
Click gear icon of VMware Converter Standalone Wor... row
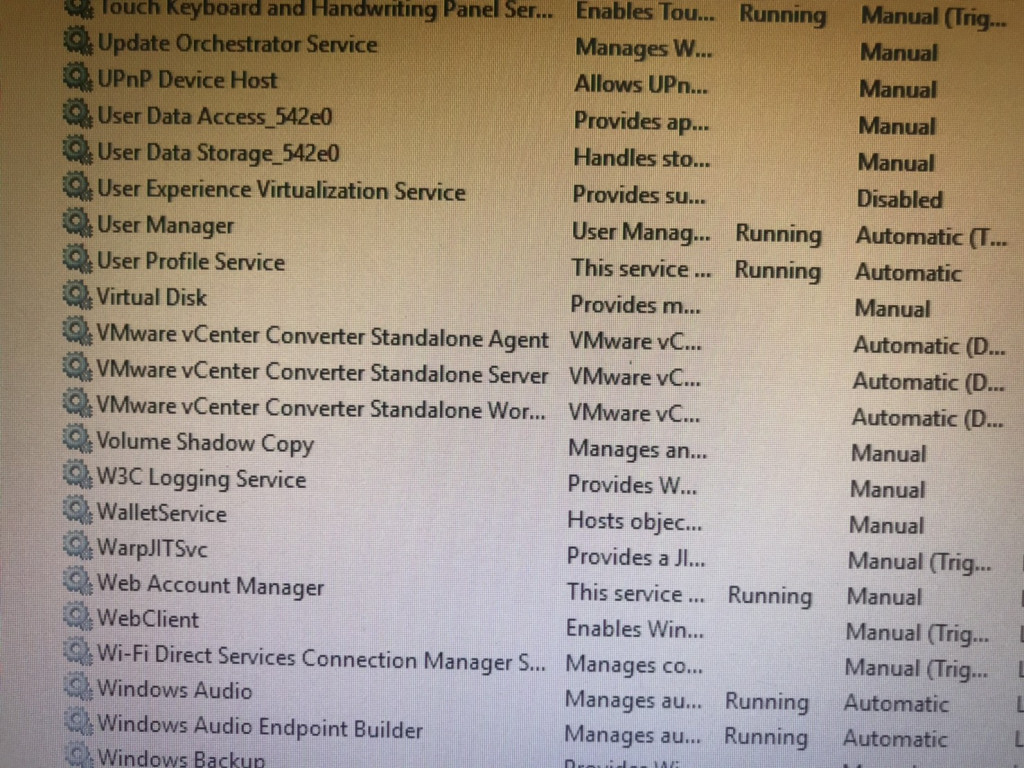(x=77, y=402)
